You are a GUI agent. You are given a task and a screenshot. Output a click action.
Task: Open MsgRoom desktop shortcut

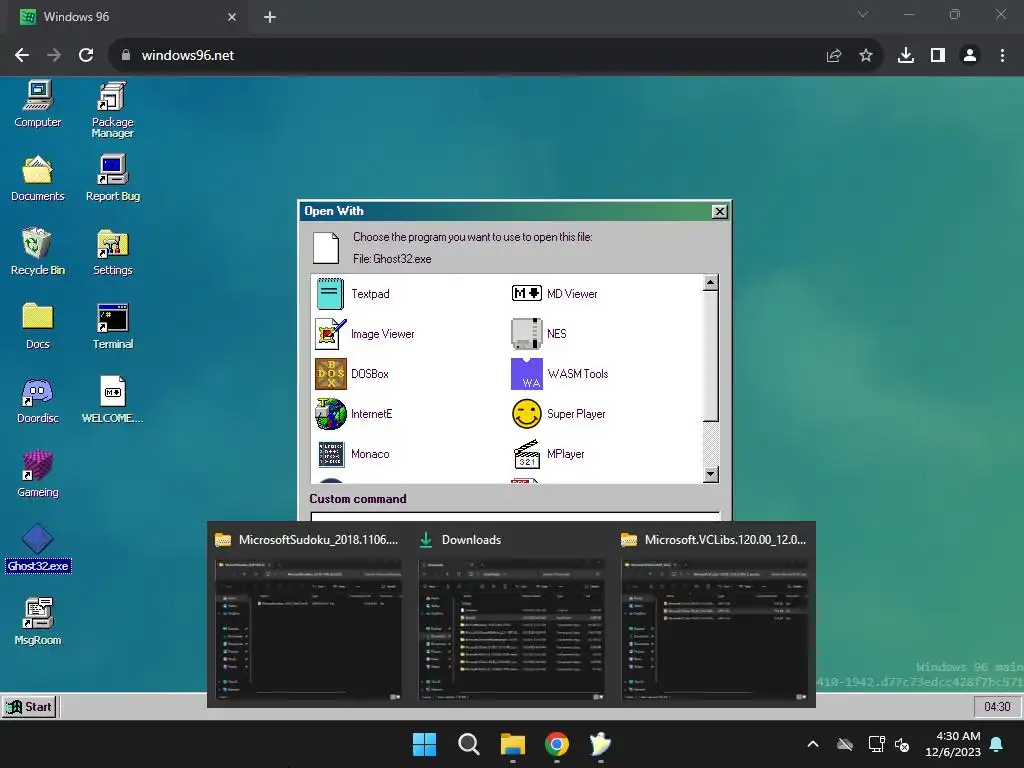tap(37, 622)
